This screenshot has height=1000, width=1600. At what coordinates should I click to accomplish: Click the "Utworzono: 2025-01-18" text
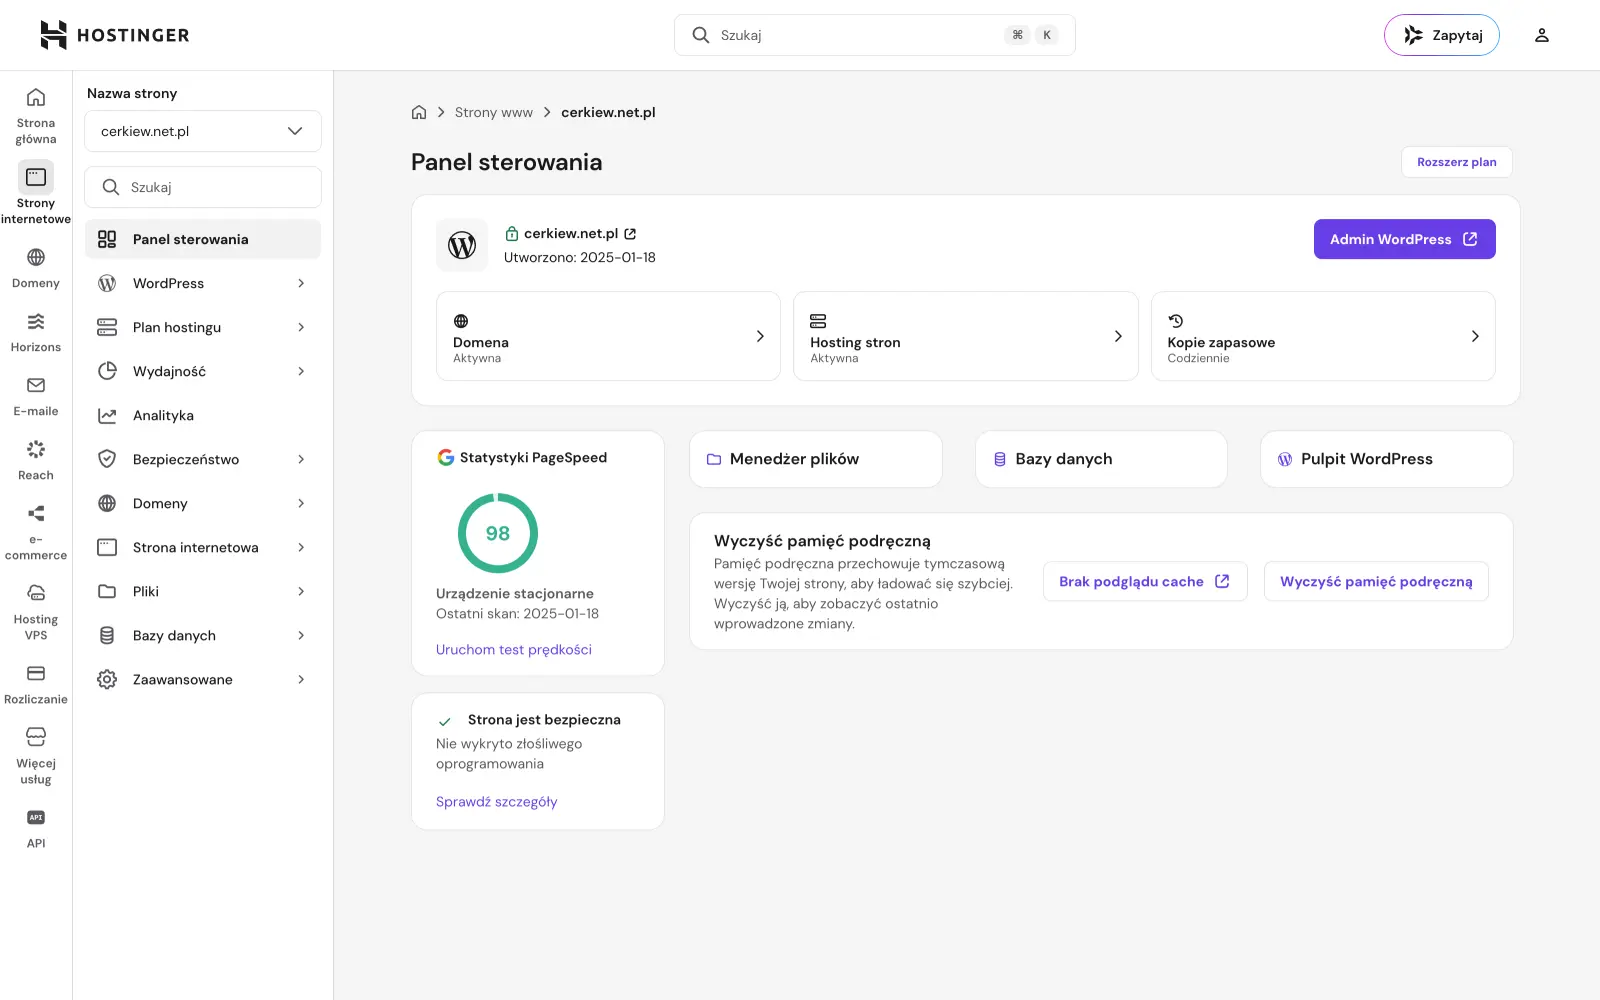click(580, 257)
